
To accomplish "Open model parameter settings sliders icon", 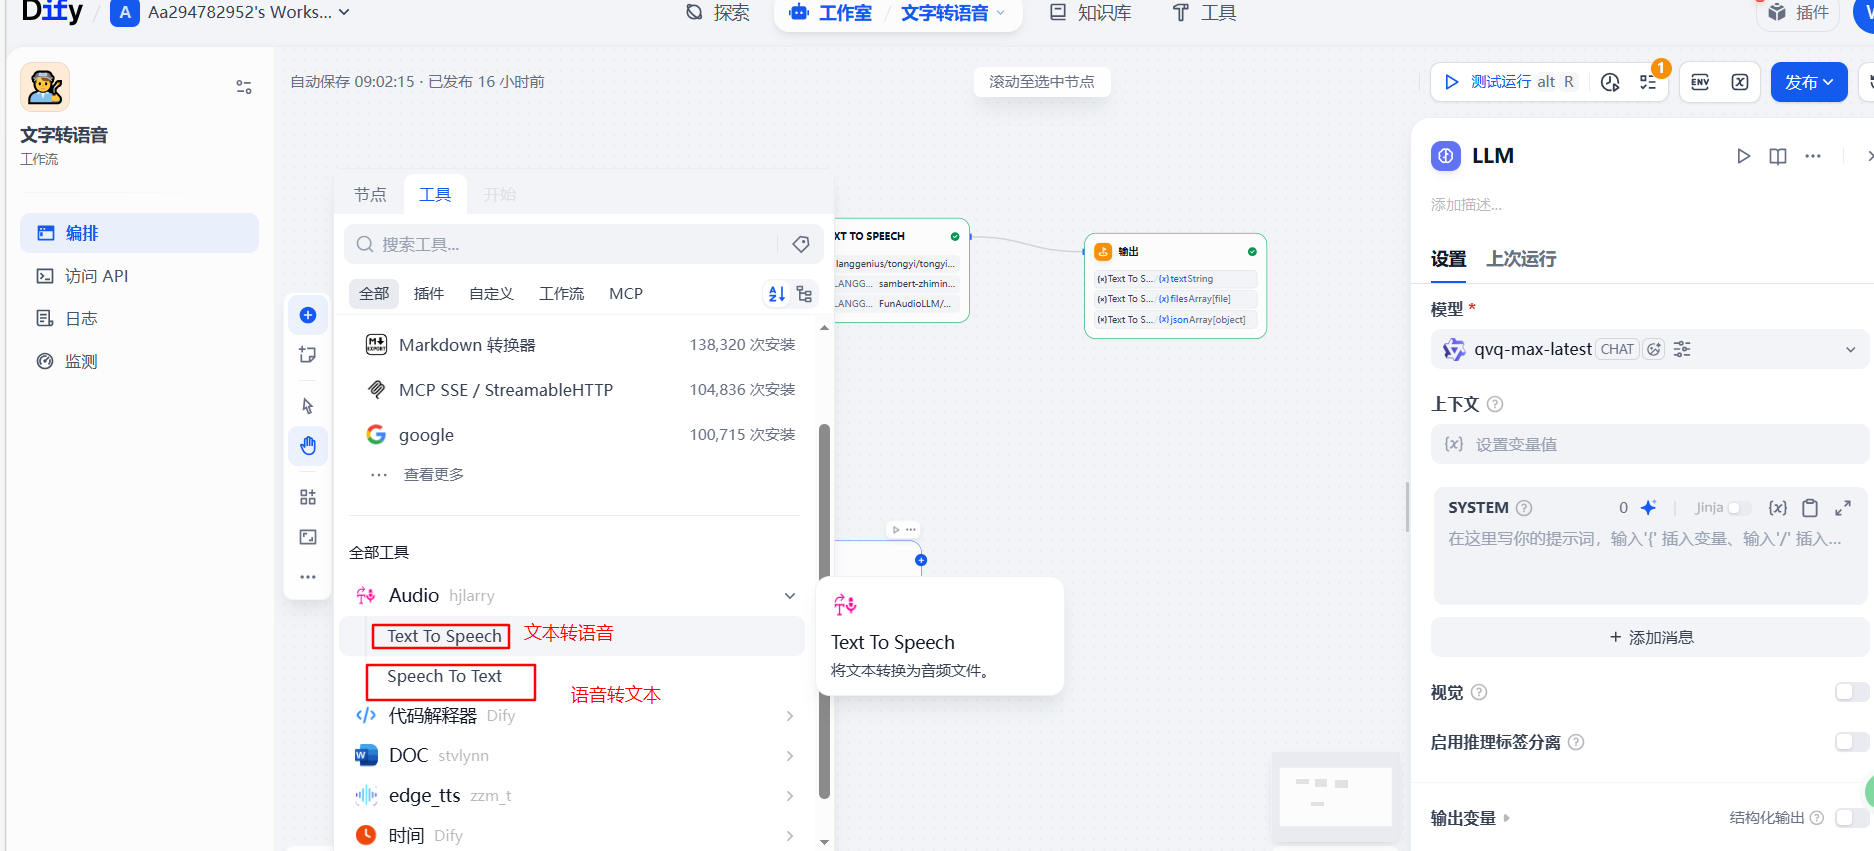I will pos(1683,349).
